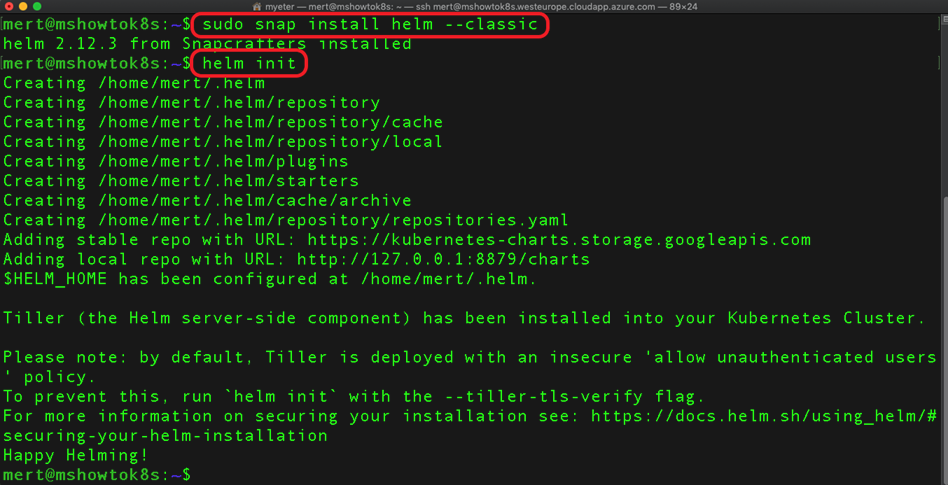
Task: Click the 'Tiller (the Helm server-side component)' line
Action: pyautogui.click(x=464, y=318)
